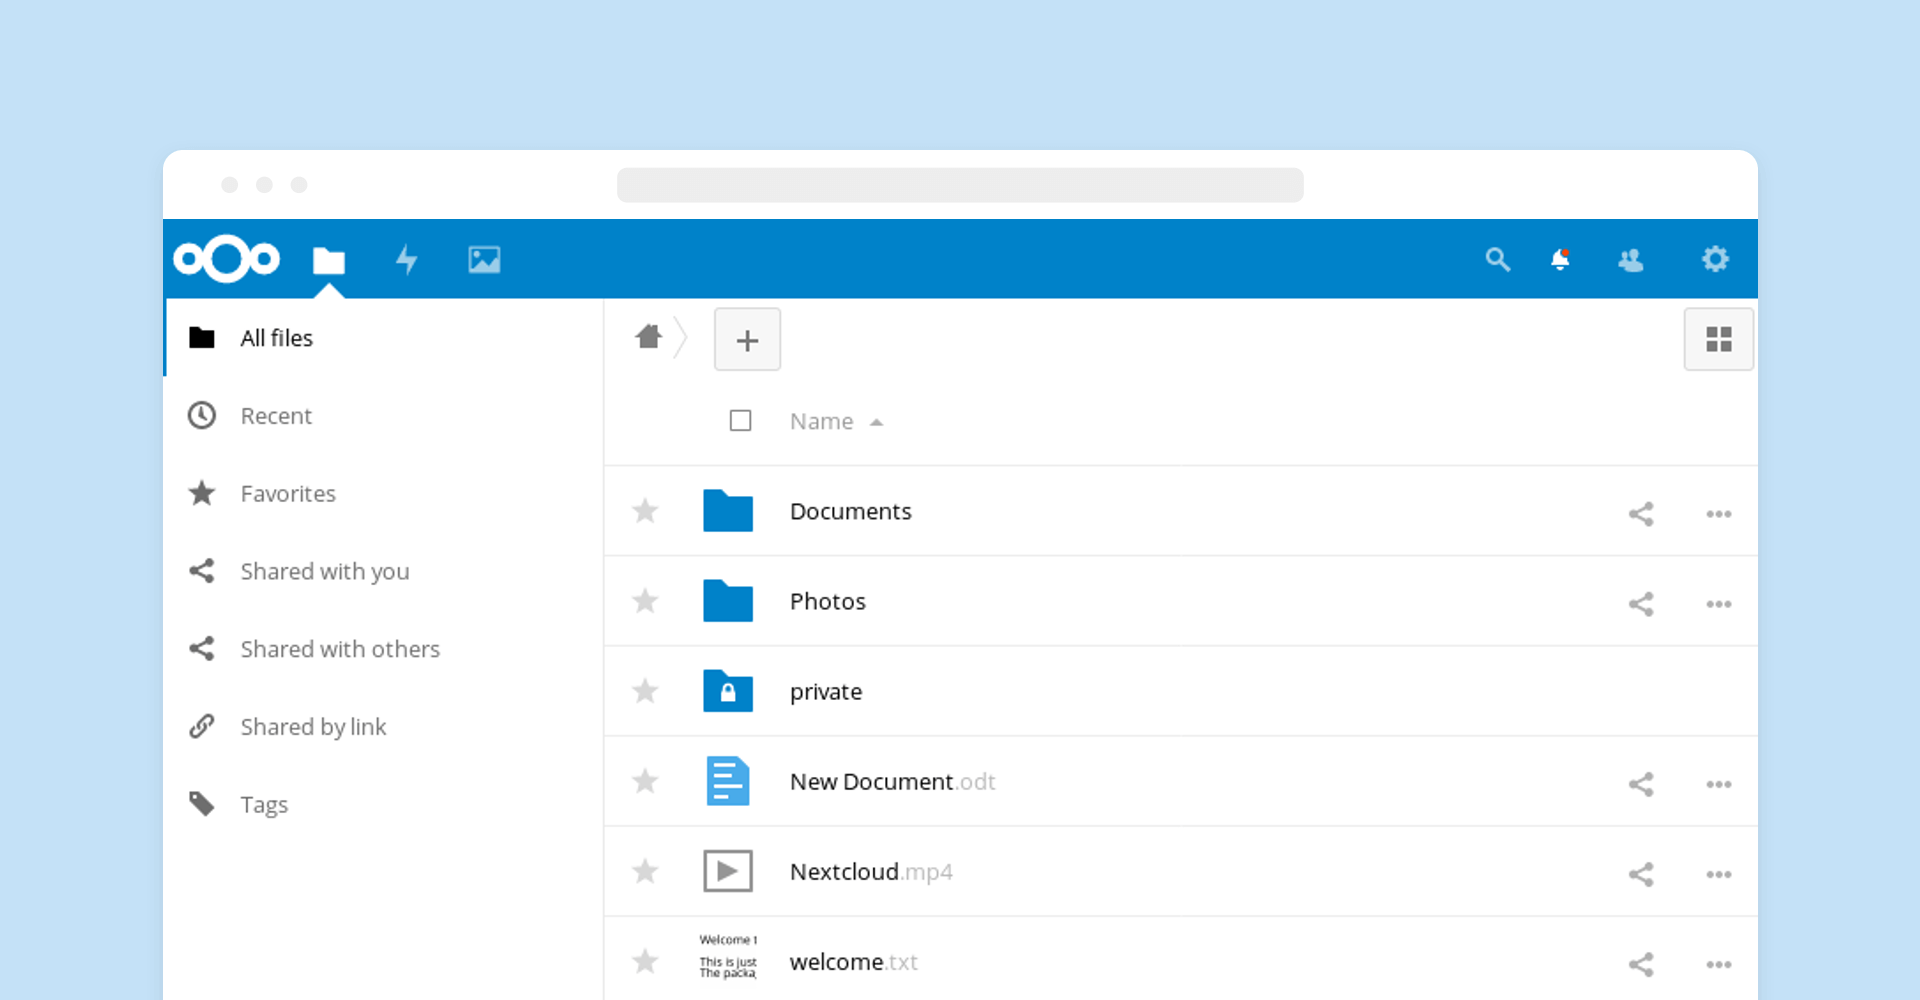Open the Gallery app in header
This screenshot has width=1920, height=1000.
[484, 260]
